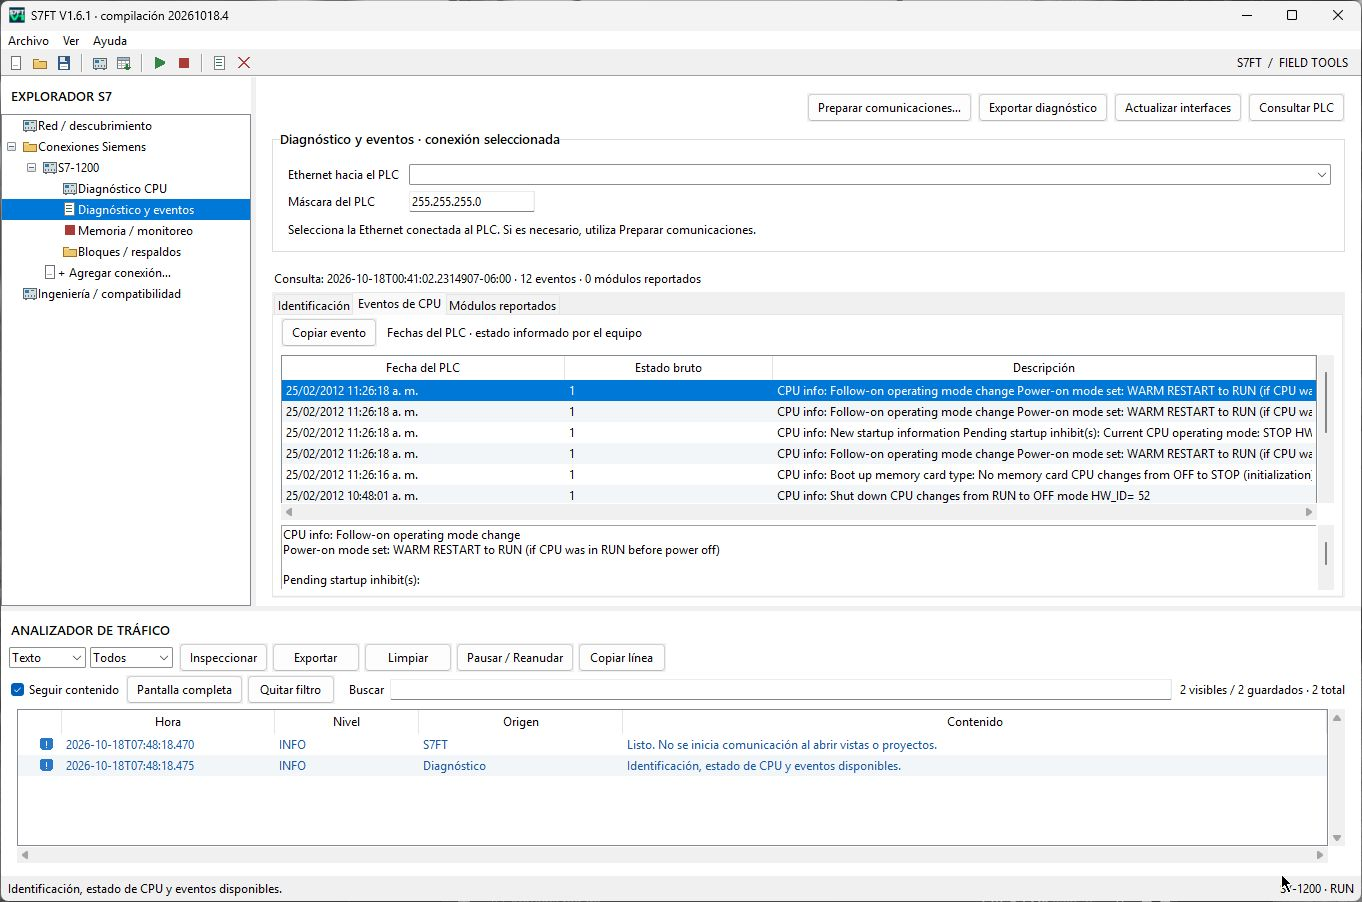
Task: Click the PLC device toolbar icon
Action: (100, 63)
